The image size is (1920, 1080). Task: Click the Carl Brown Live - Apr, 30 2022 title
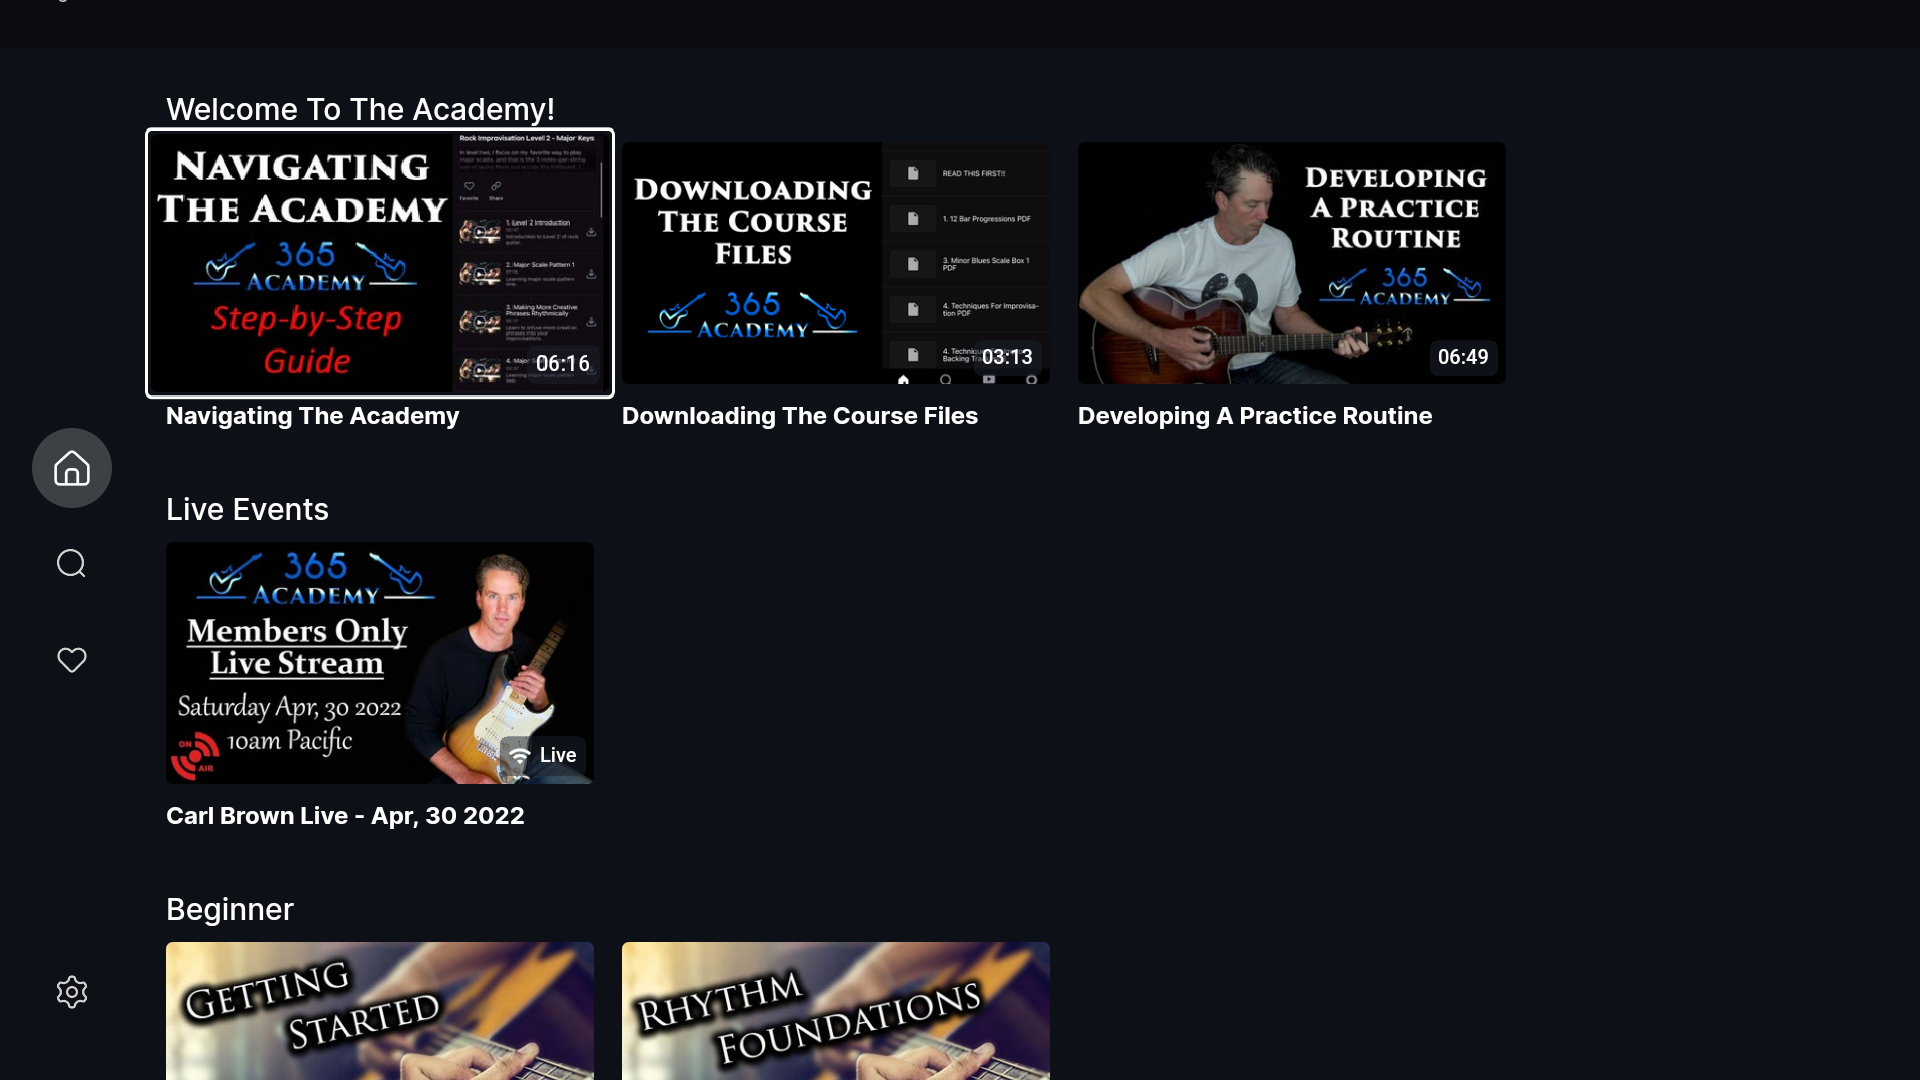pyautogui.click(x=345, y=816)
